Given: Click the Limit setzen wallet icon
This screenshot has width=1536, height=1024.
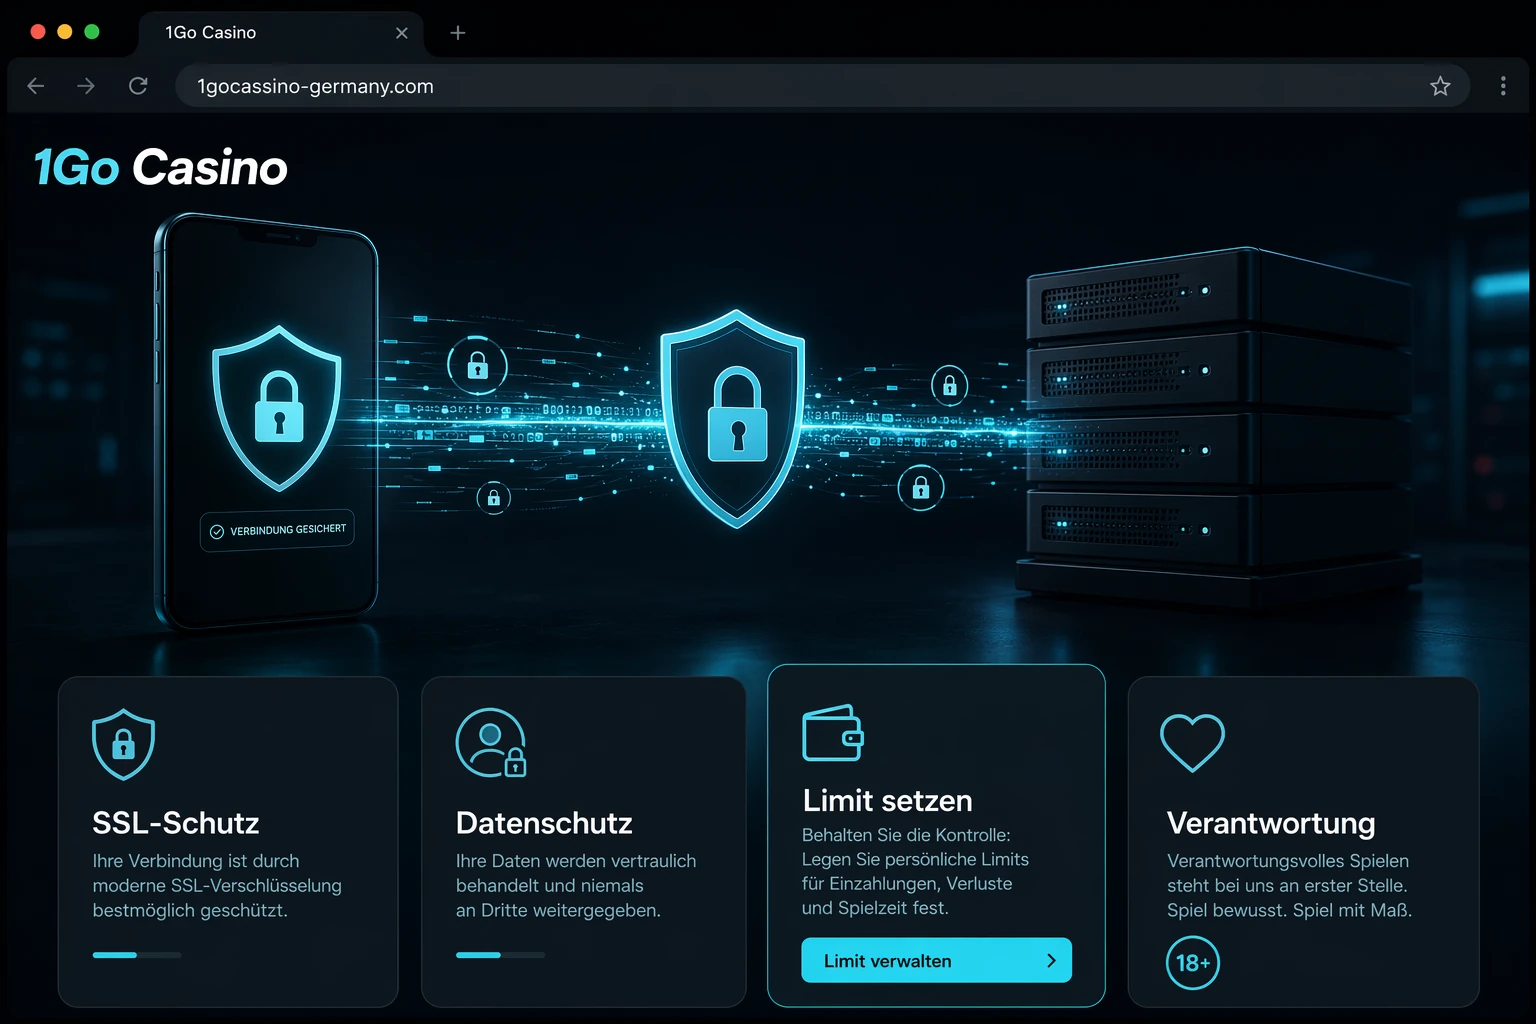Looking at the screenshot, I should coord(833,733).
